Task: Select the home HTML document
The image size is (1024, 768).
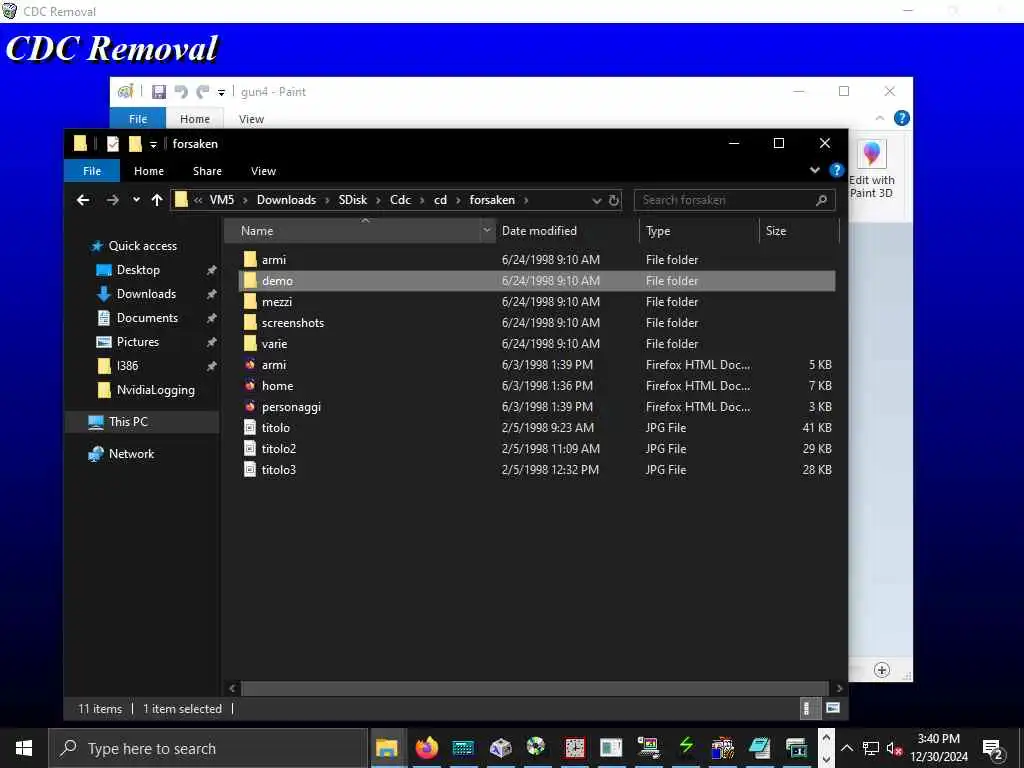Action: [277, 385]
